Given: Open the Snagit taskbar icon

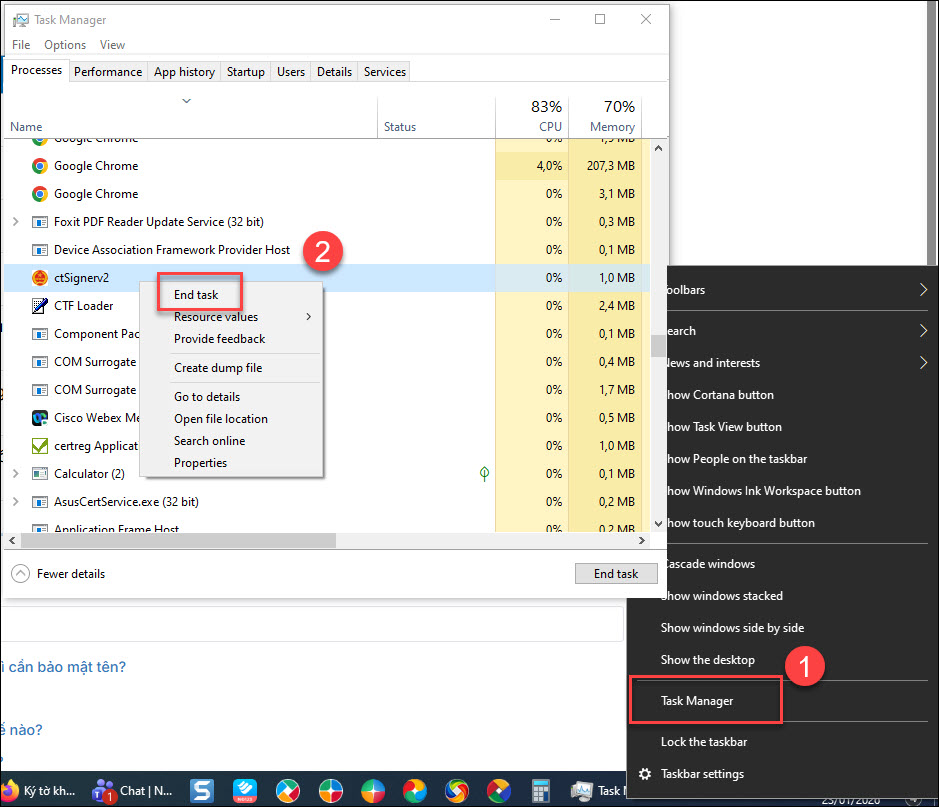Looking at the screenshot, I should 201,790.
